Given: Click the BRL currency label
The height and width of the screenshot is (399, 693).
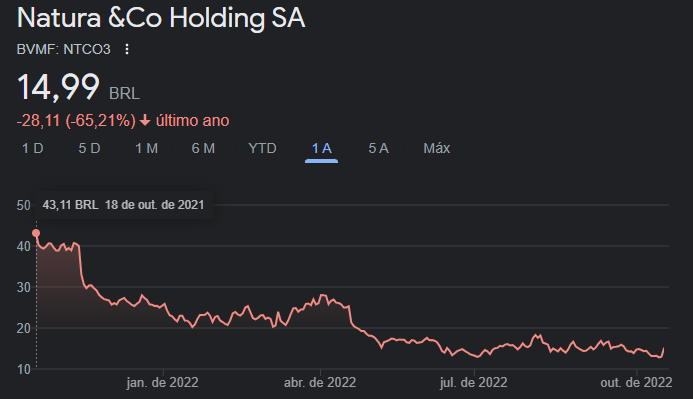Looking at the screenshot, I should pyautogui.click(x=124, y=94).
